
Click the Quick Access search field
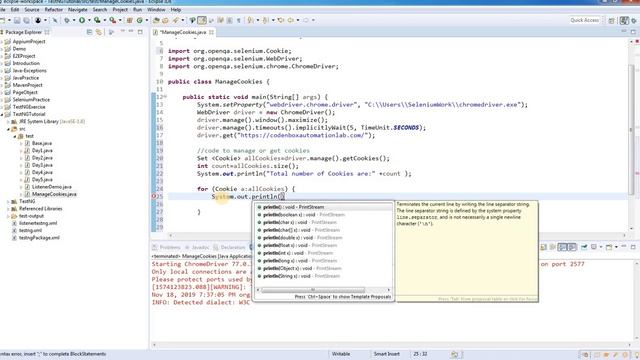(584, 20)
